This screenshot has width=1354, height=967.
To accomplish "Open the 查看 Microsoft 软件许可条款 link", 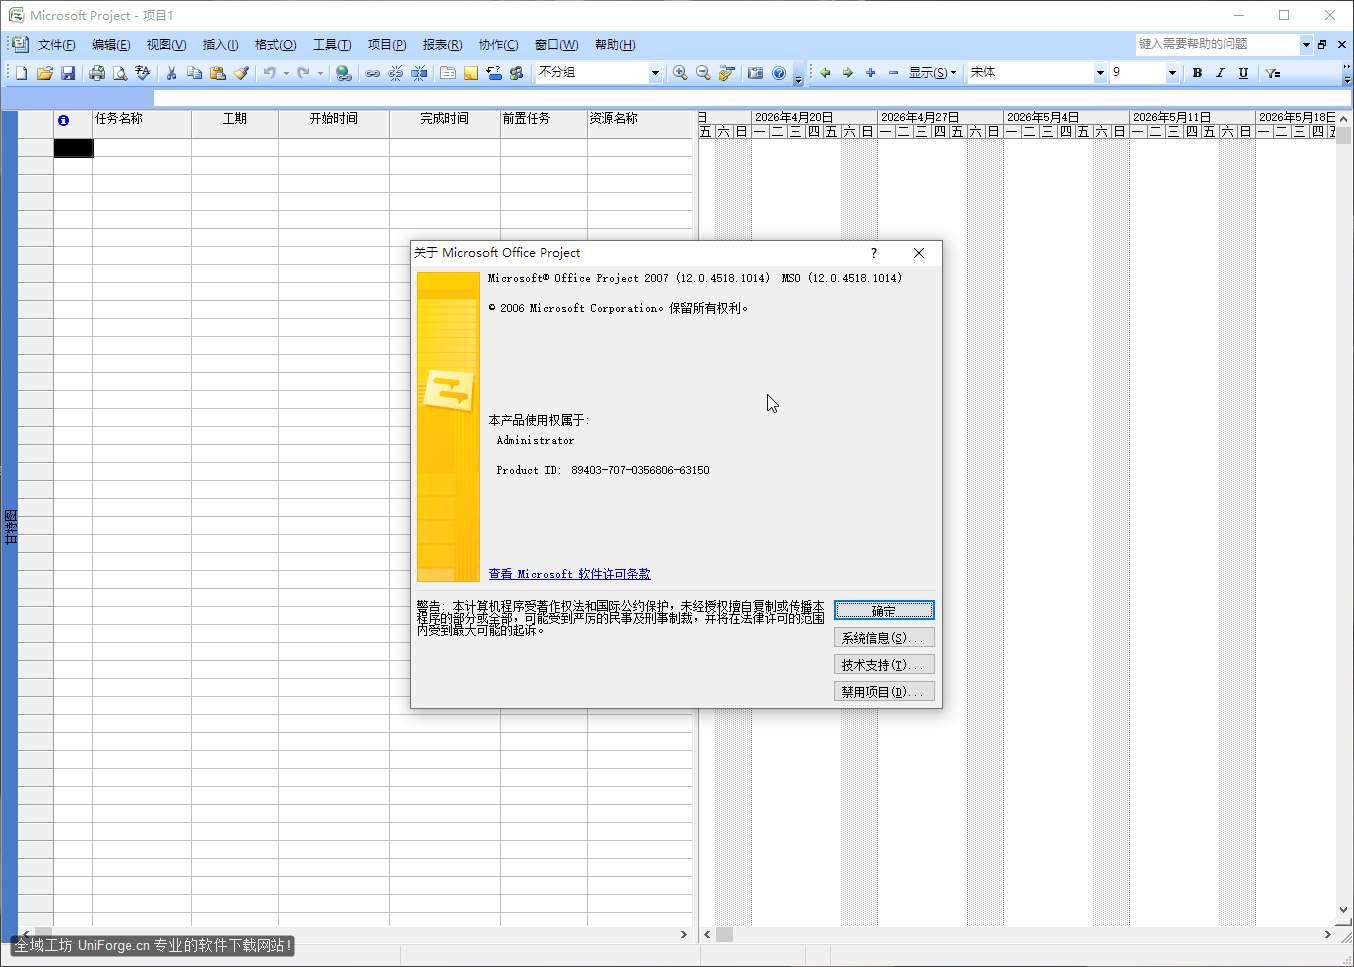I will [569, 574].
